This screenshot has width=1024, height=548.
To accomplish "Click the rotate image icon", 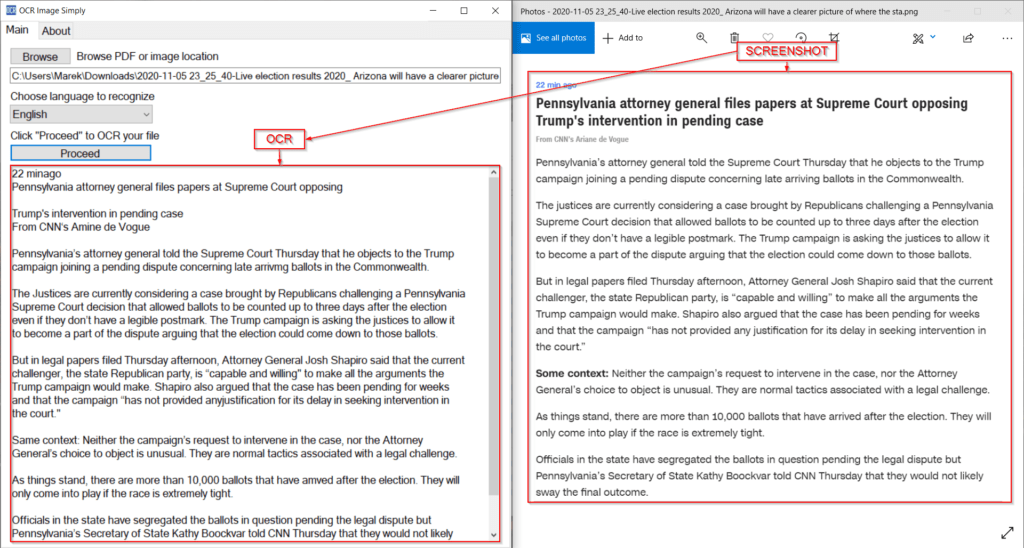I will point(800,38).
